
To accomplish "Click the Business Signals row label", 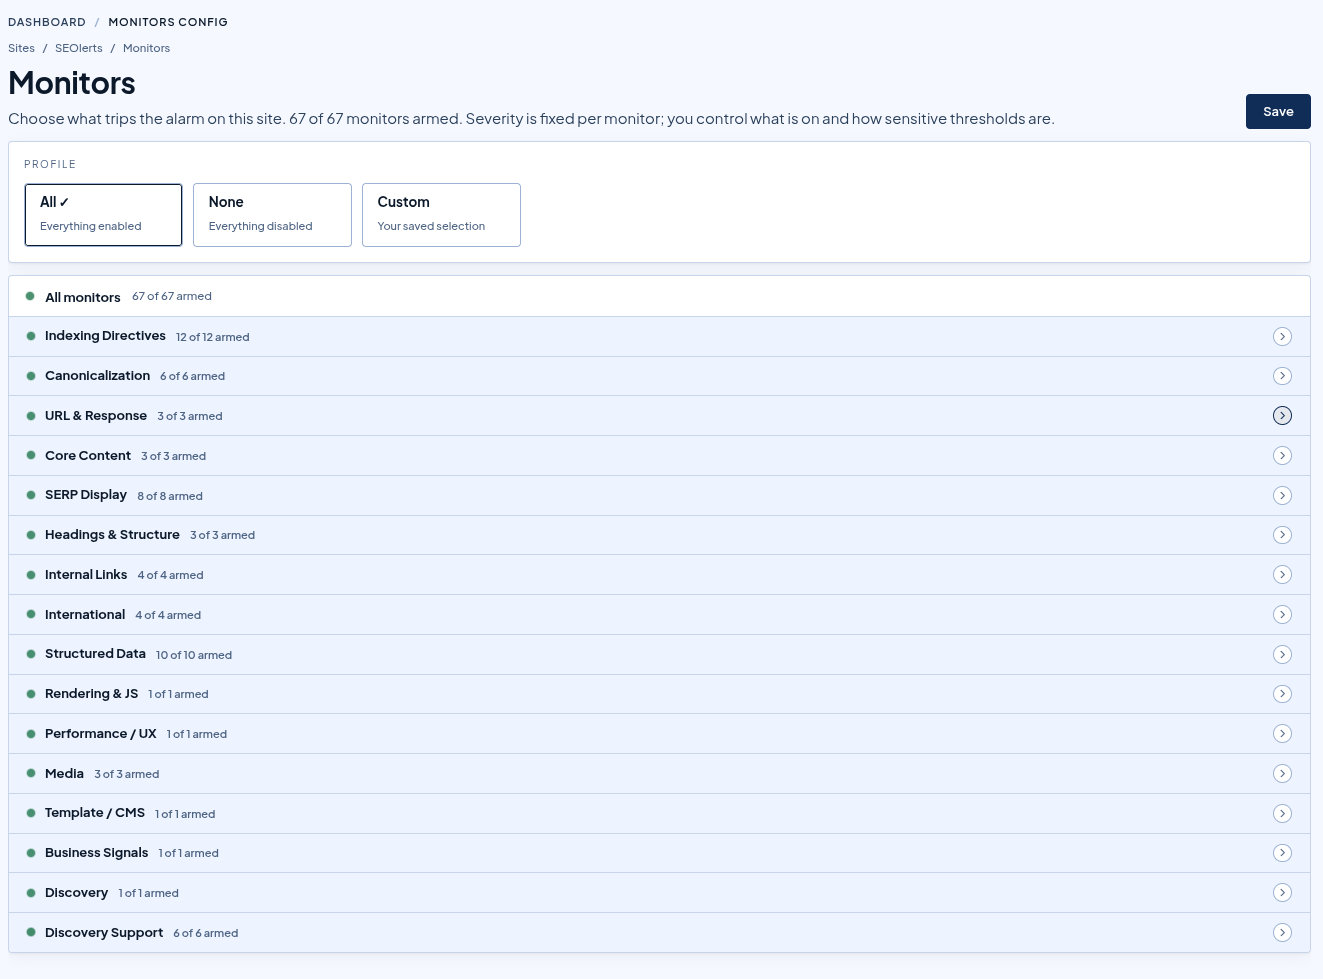I will (96, 853).
